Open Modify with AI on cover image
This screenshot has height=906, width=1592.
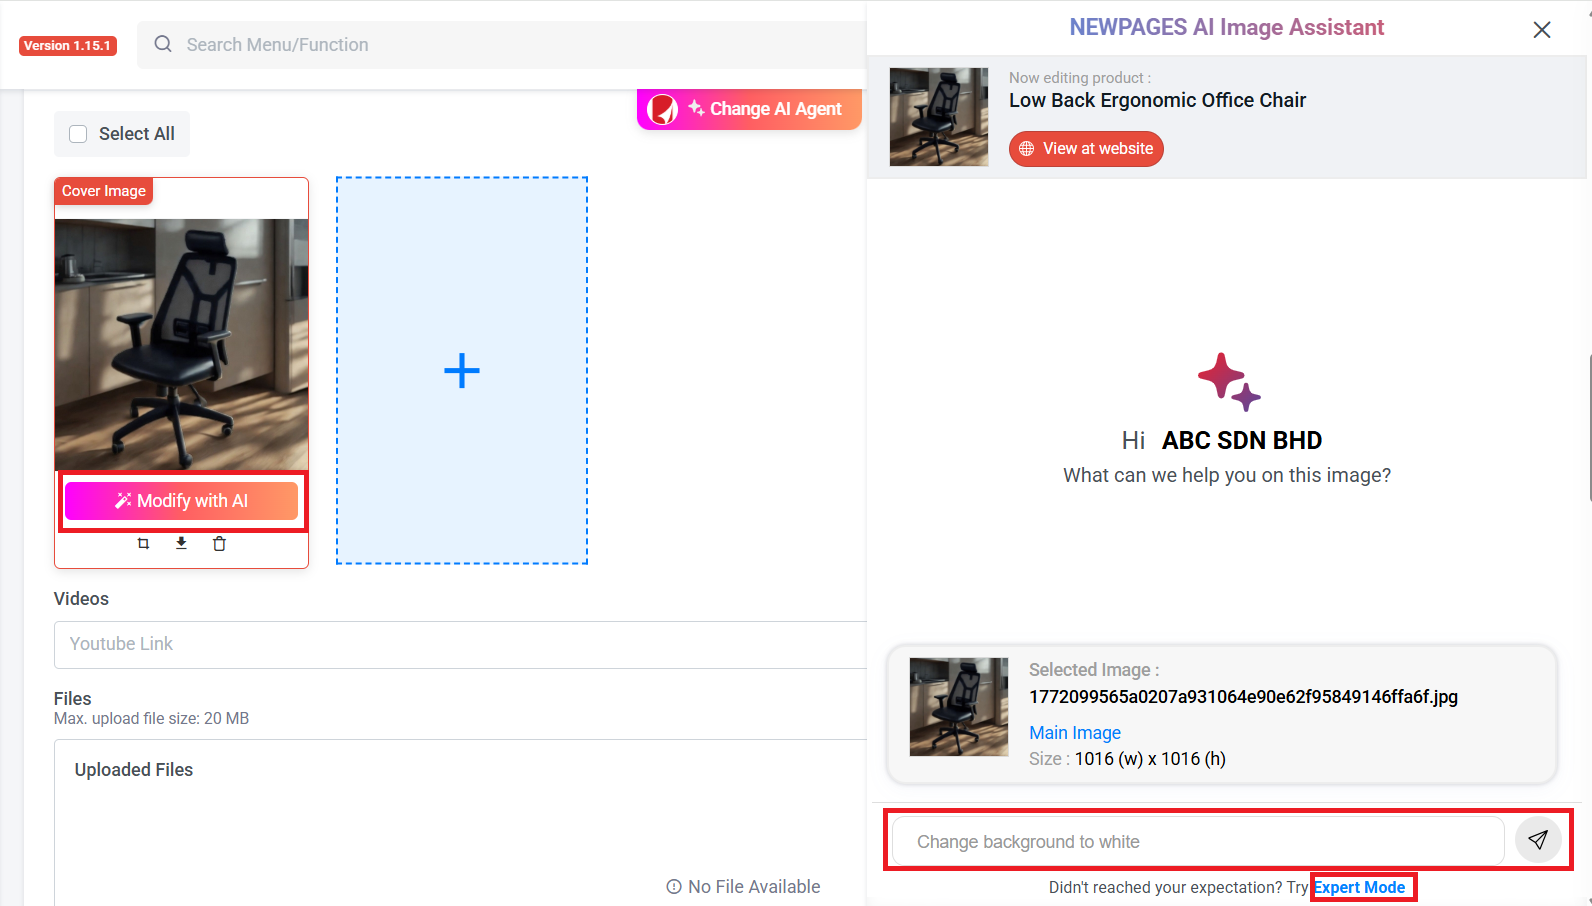coord(181,501)
